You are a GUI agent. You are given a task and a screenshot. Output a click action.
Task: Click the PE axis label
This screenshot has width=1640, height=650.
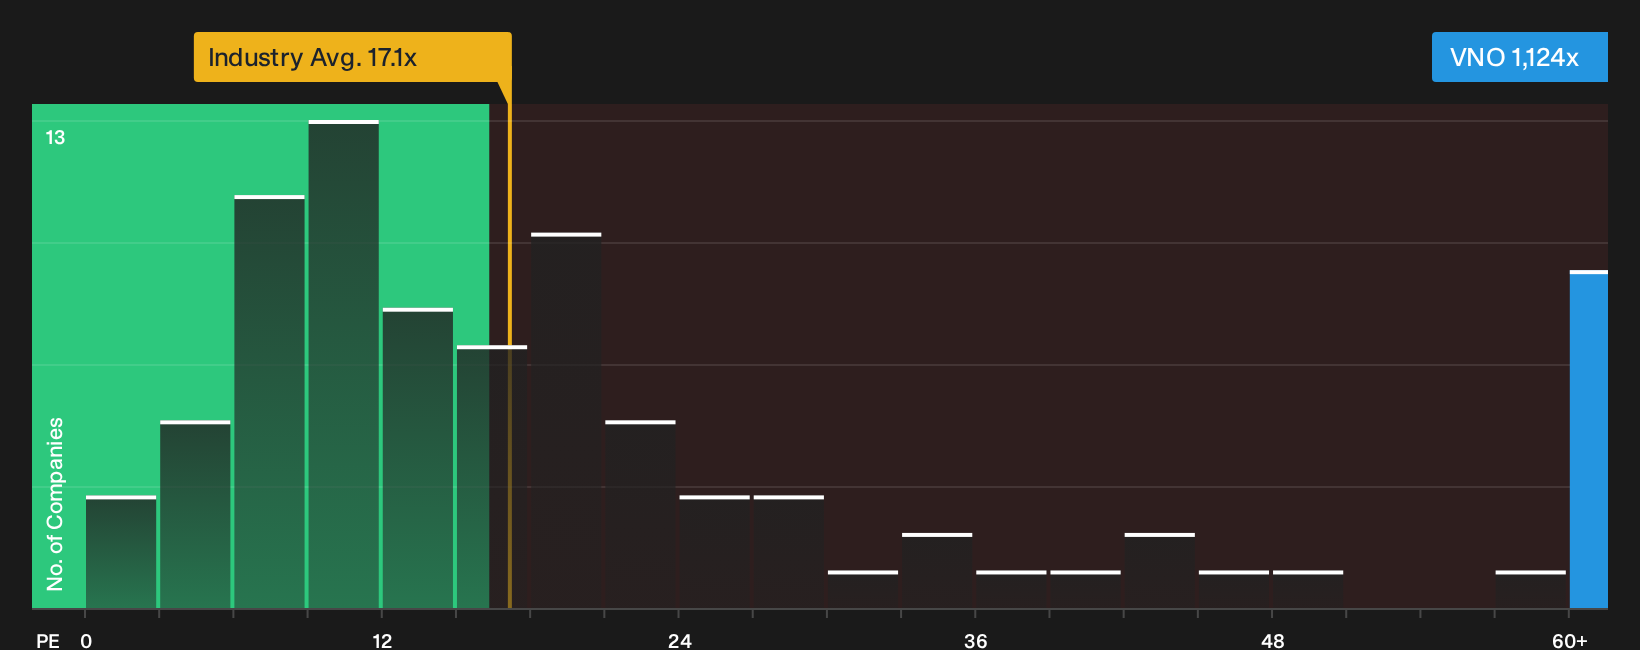point(48,640)
